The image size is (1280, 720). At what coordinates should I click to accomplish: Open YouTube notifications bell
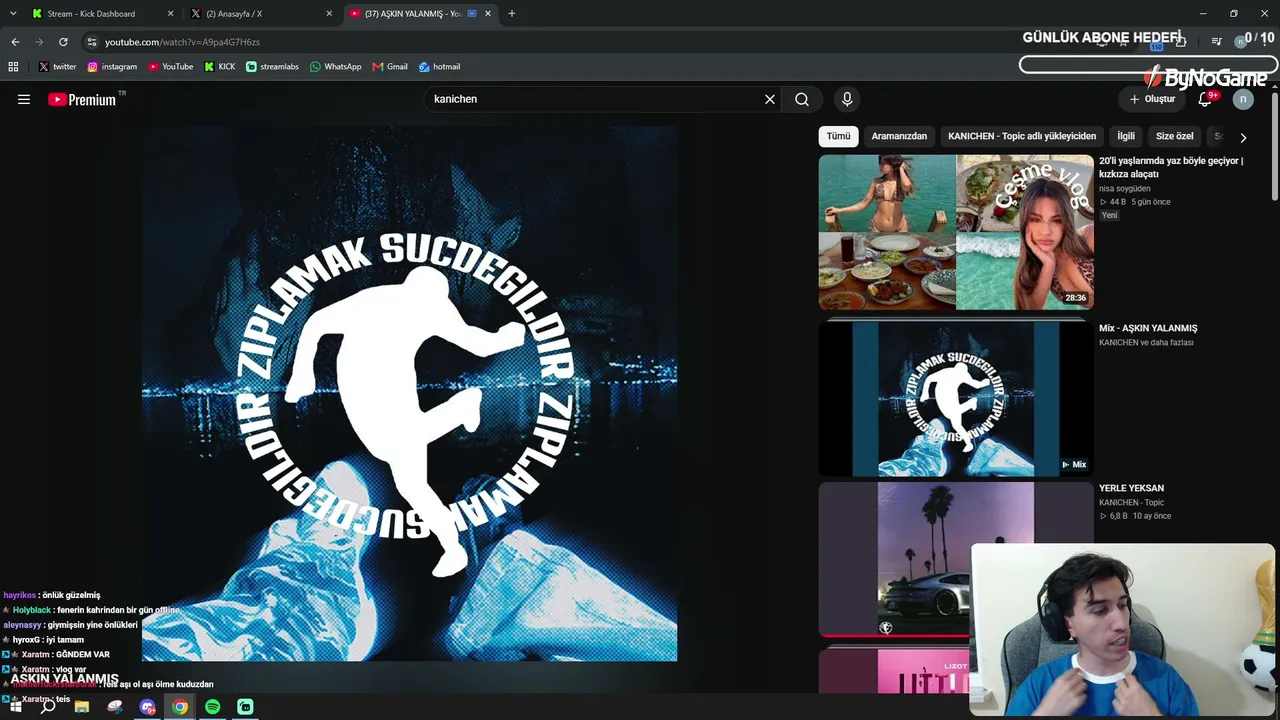(1205, 99)
